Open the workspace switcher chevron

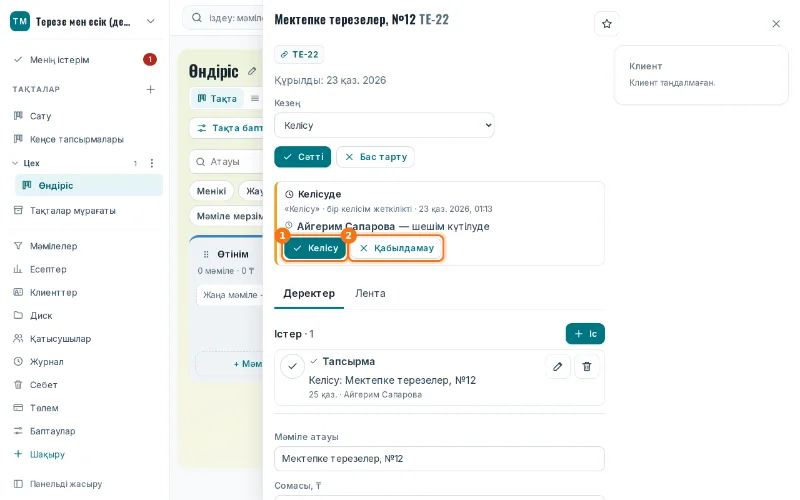pos(151,21)
